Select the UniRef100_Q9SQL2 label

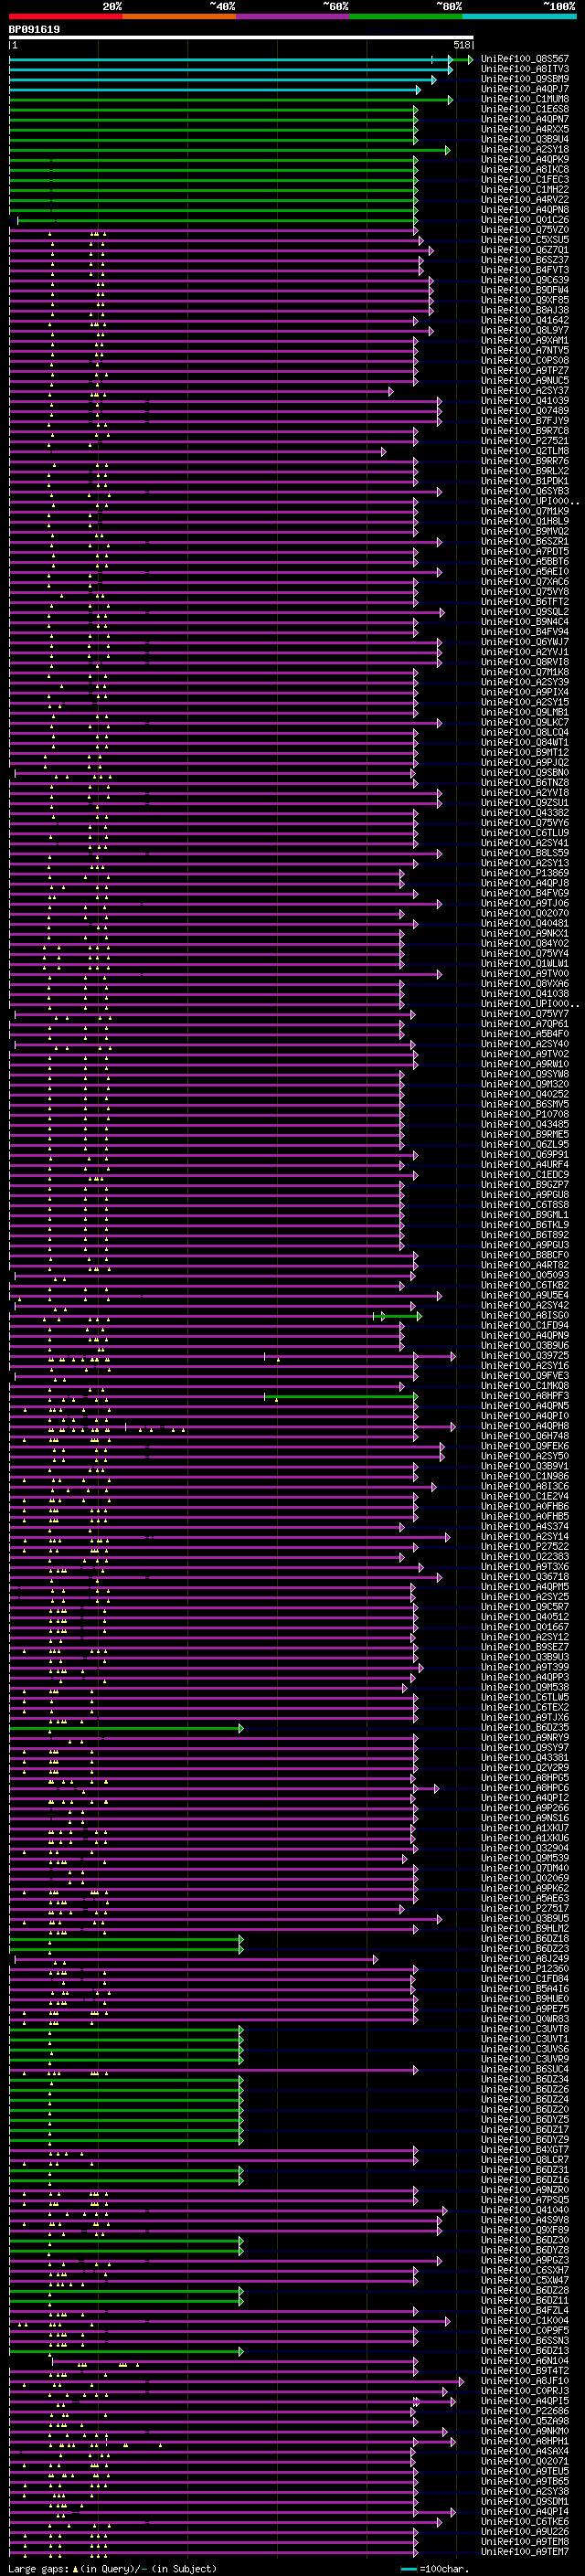(x=525, y=612)
